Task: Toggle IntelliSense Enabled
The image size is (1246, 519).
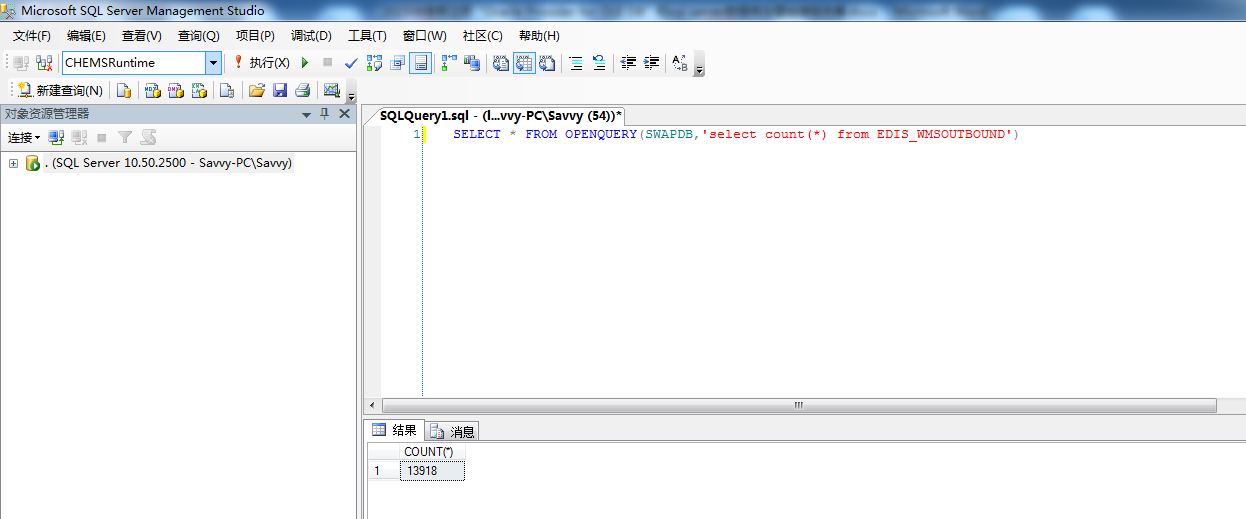Action: pyautogui.click(x=421, y=63)
